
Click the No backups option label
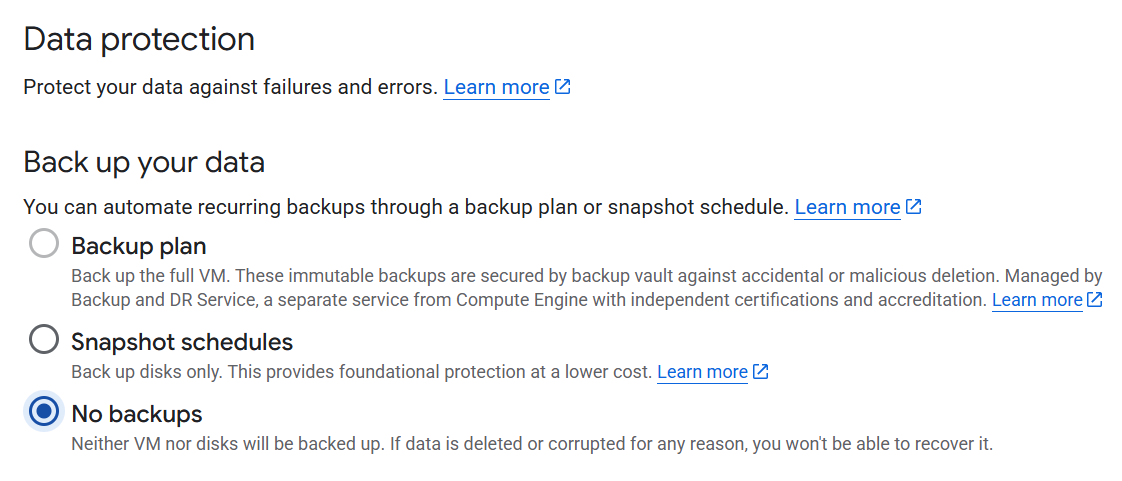point(137,413)
